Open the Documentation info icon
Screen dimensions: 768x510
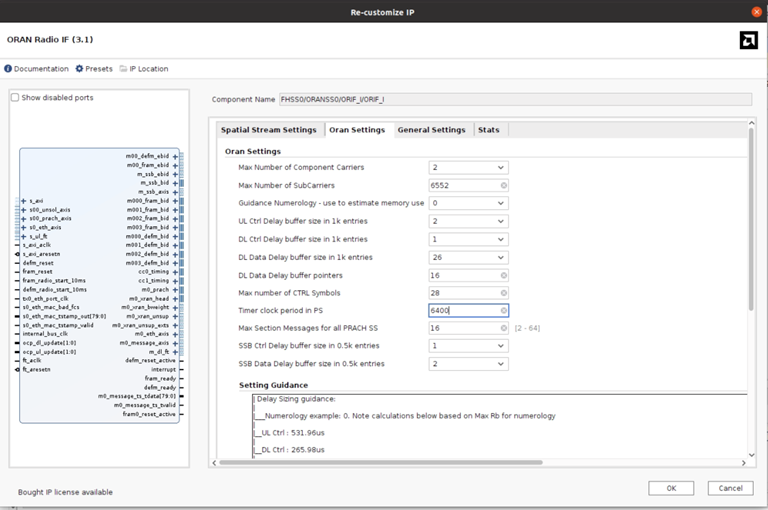[x=9, y=69]
